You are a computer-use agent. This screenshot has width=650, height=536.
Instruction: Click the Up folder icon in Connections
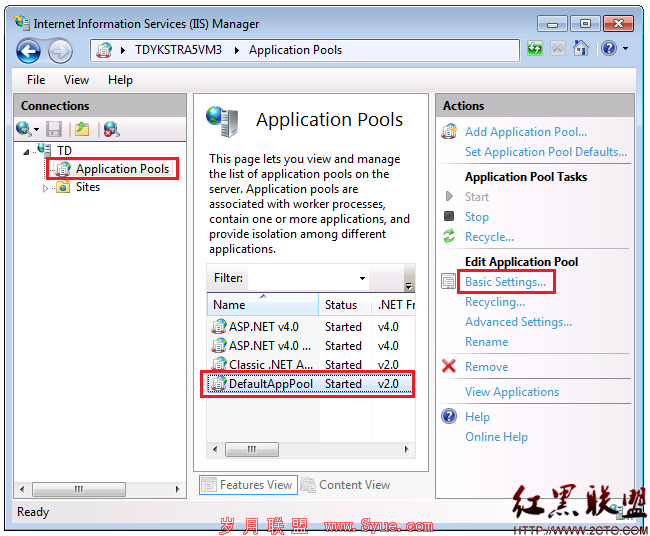point(82,129)
